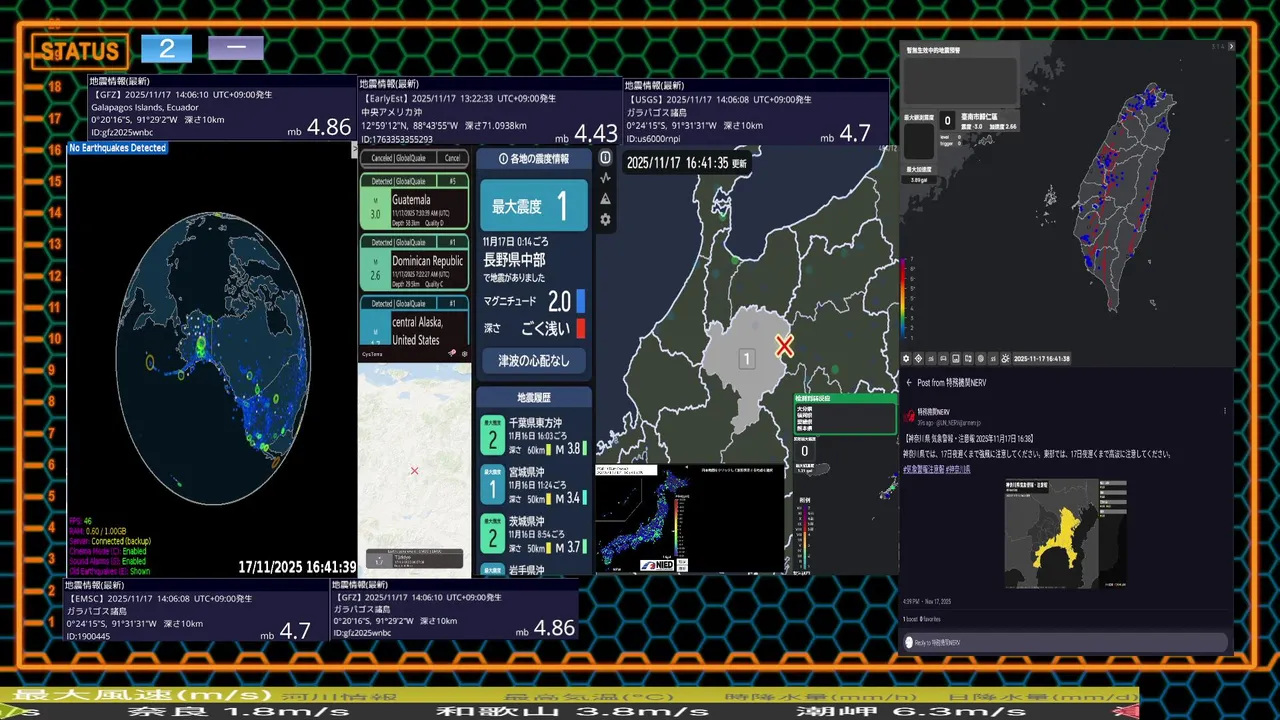The width and height of the screenshot is (1280, 720).
Task: Click the GFZ Galapagos Islands, Ecuador info panel
Action: (x=221, y=108)
